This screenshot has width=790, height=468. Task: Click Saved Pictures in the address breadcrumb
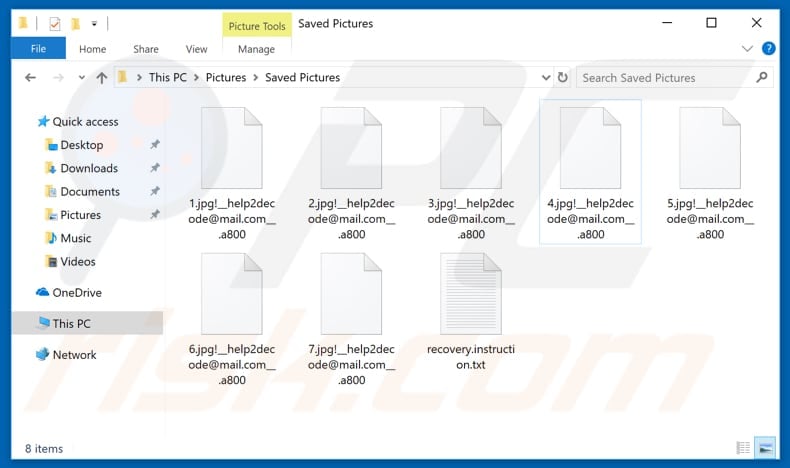pyautogui.click(x=302, y=78)
